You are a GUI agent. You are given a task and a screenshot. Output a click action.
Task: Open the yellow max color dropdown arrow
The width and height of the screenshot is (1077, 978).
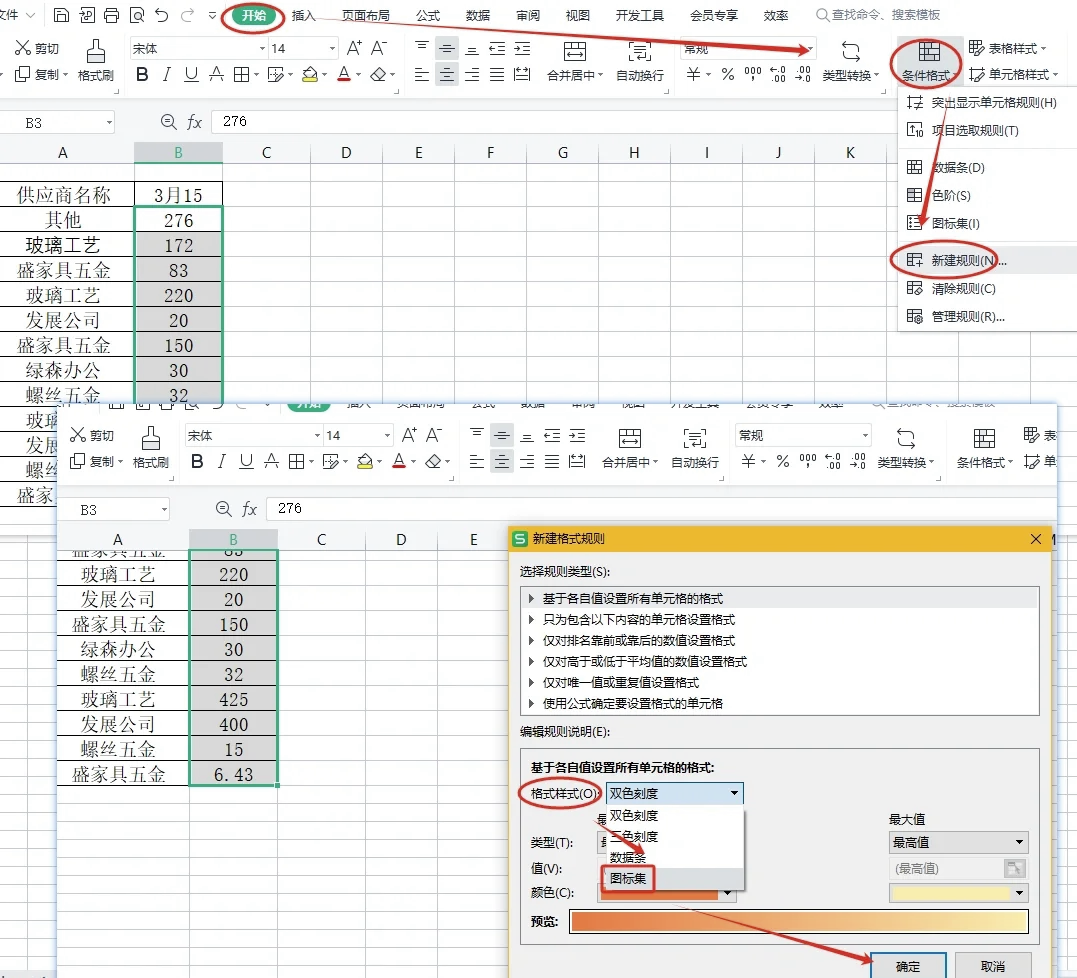(1019, 892)
